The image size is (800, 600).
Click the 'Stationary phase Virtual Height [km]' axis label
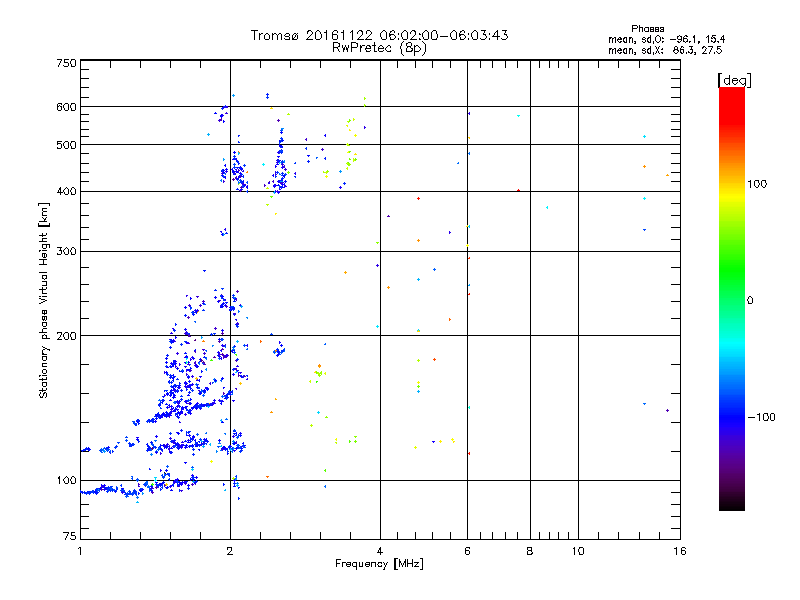(44, 300)
